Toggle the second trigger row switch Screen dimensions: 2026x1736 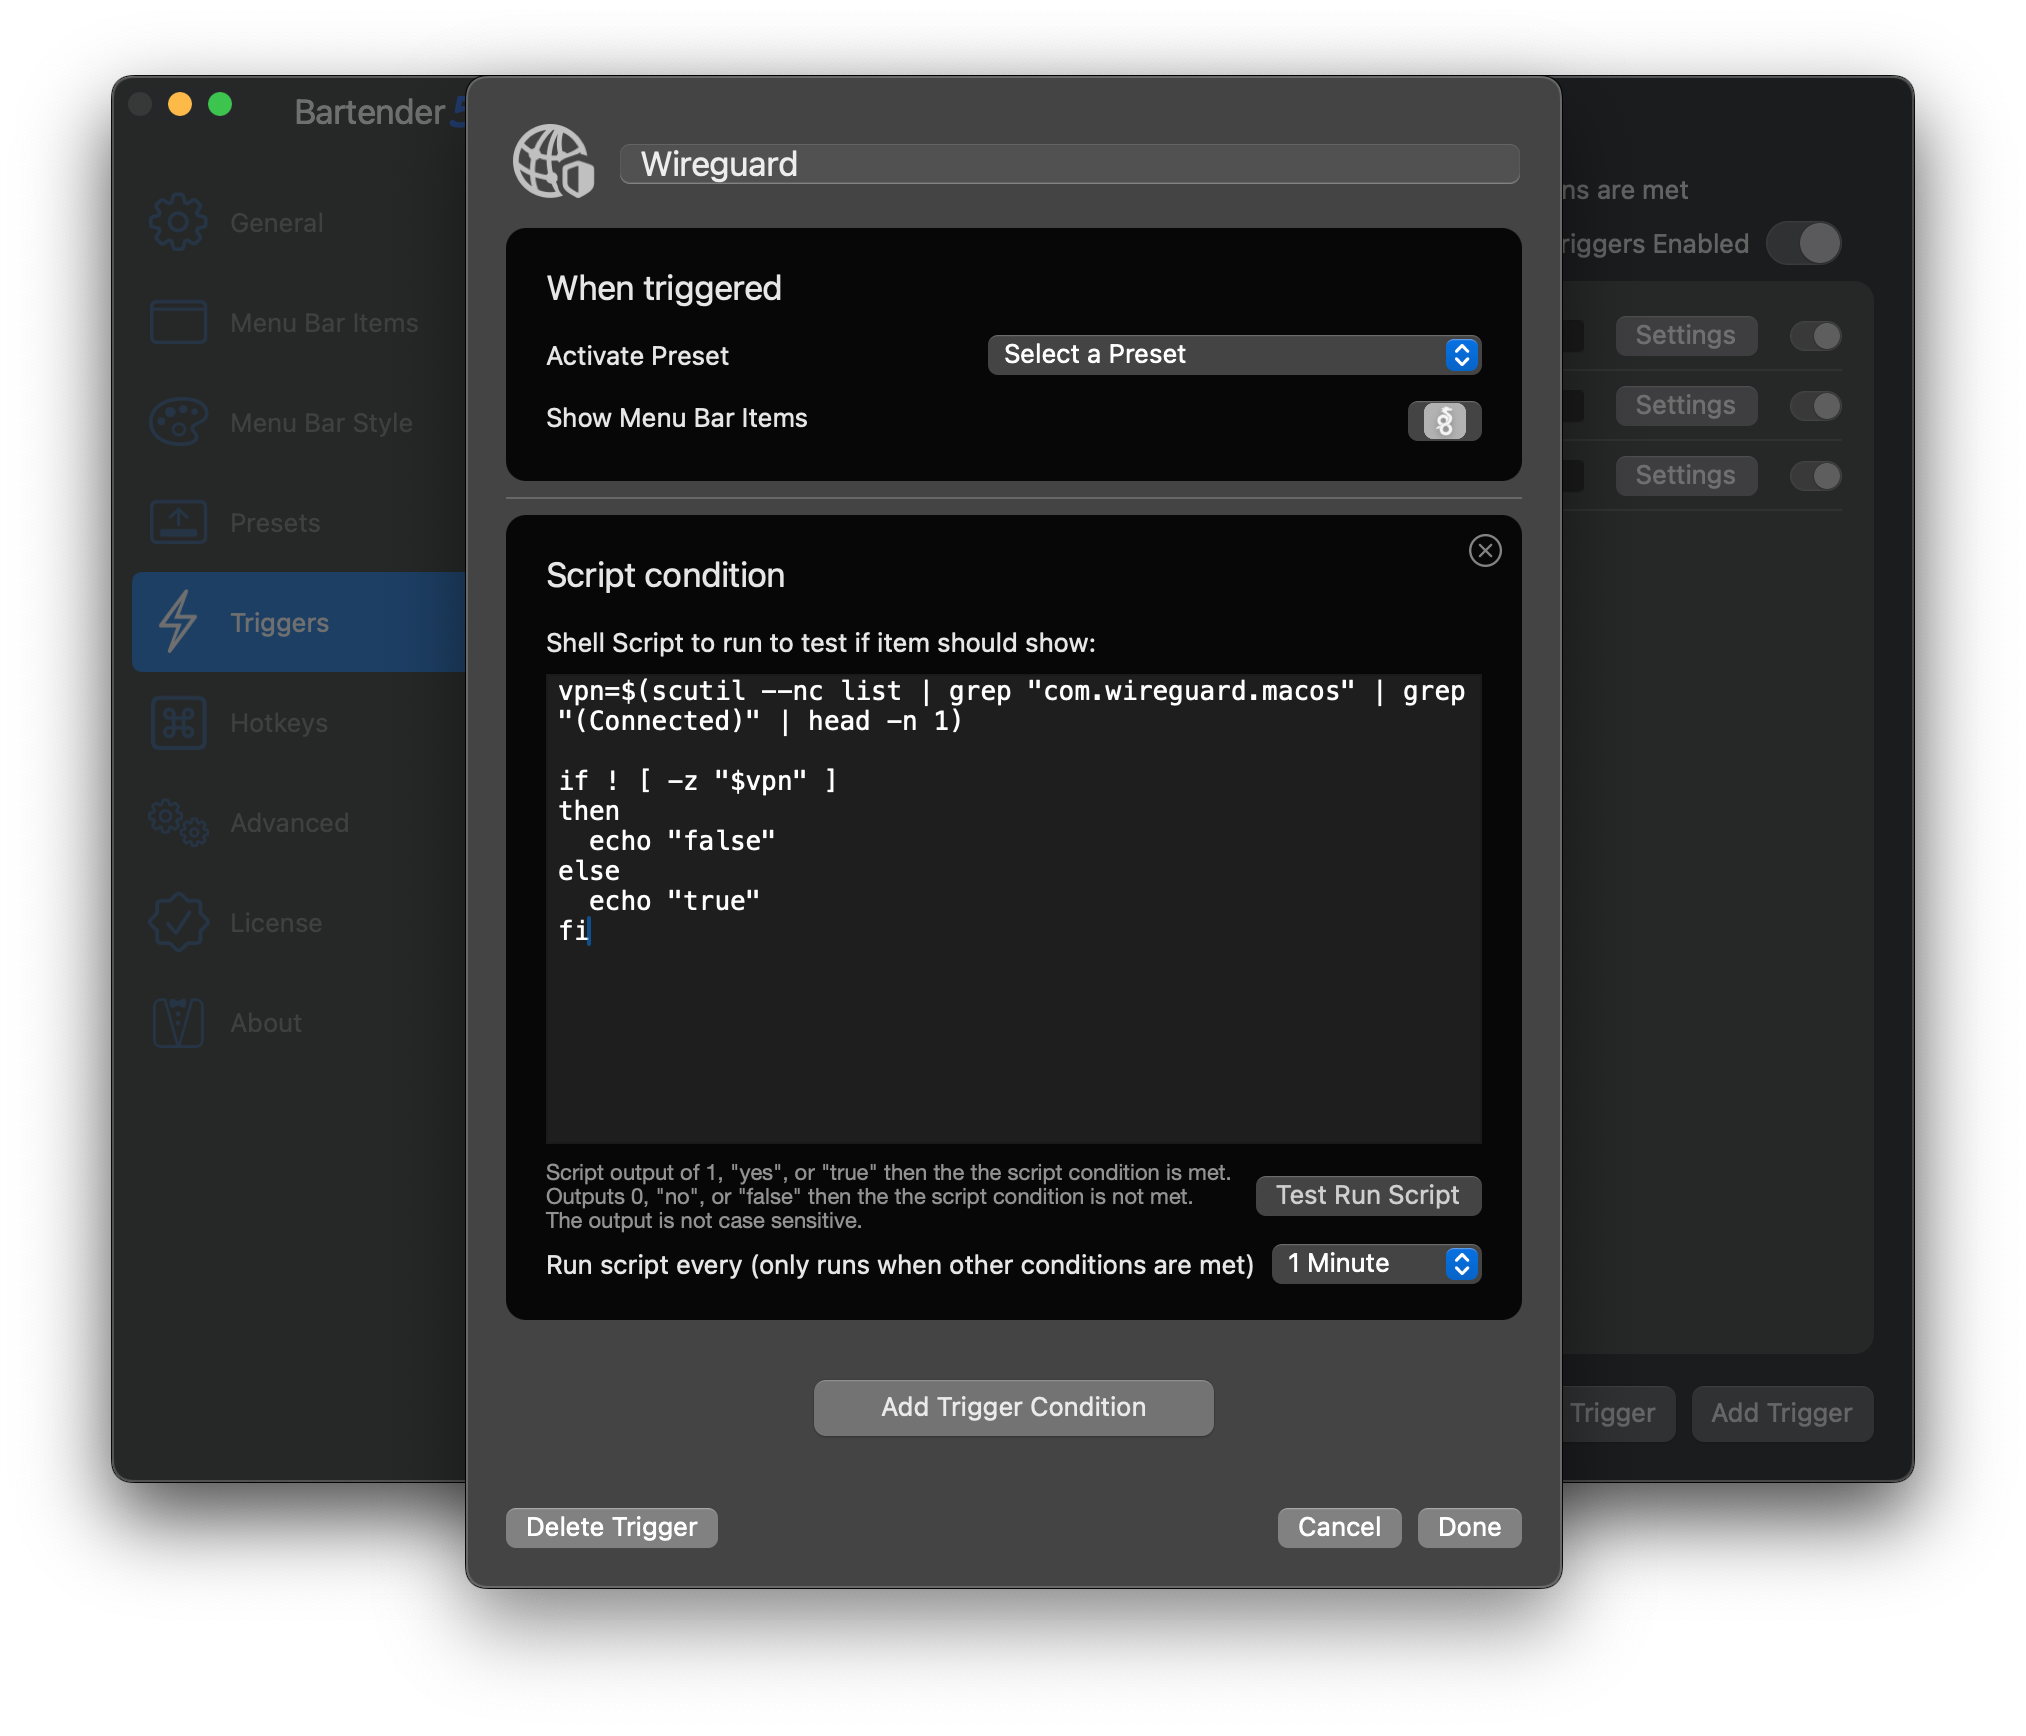pos(1816,406)
